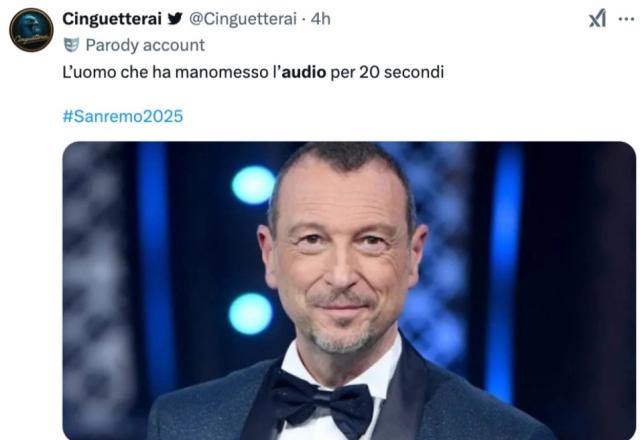Click the Twitter bird badge beside Cinguetterai

(175, 18)
